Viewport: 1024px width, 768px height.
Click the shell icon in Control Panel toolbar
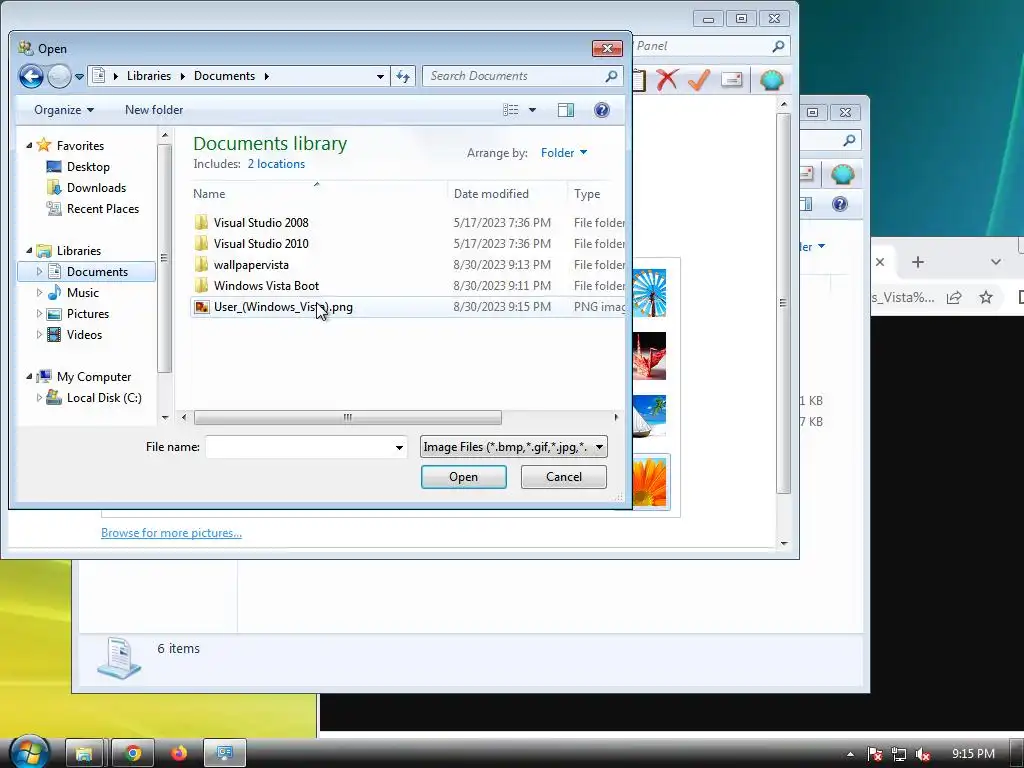[x=771, y=80]
